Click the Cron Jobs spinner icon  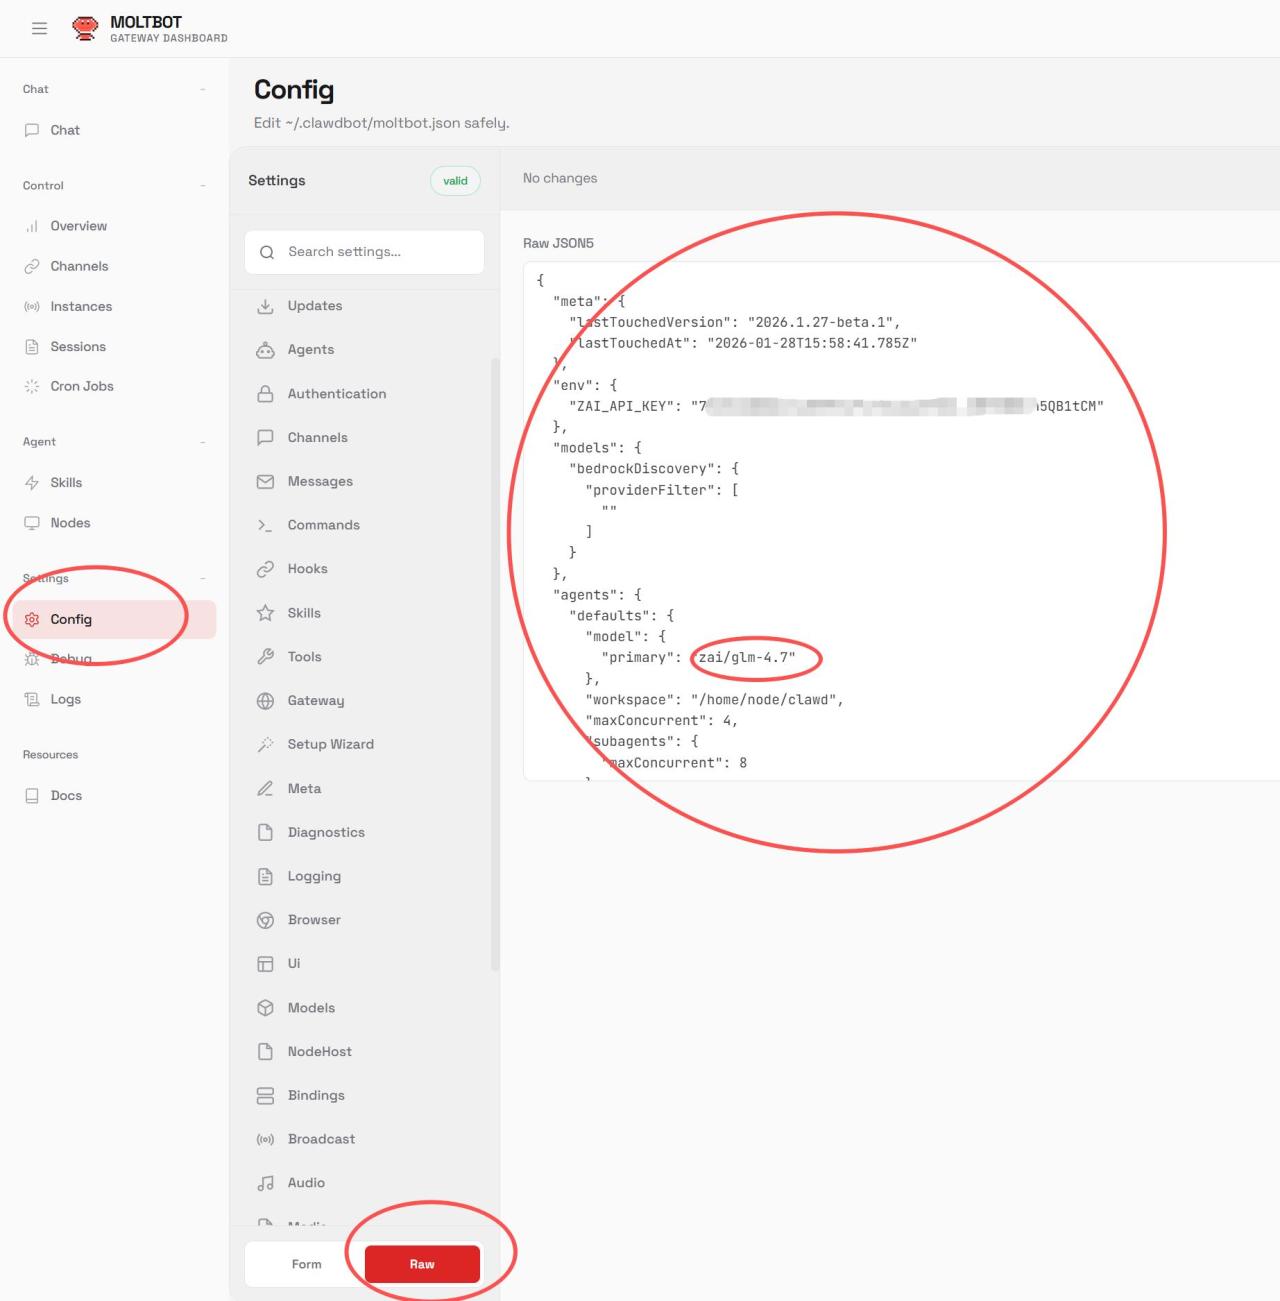32,386
